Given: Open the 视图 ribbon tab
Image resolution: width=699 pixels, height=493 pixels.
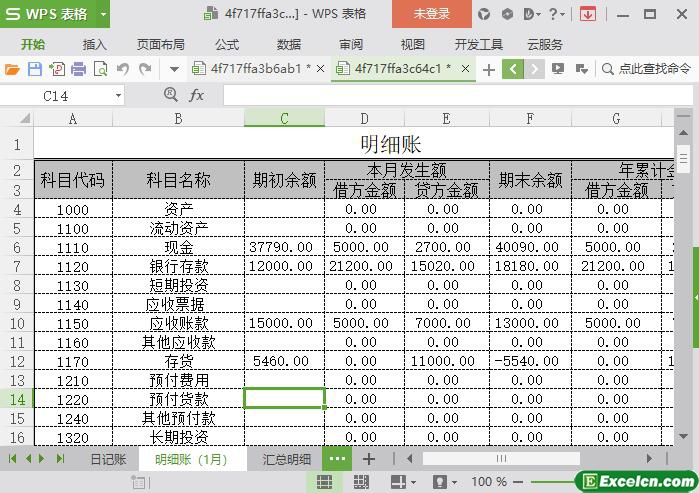Looking at the screenshot, I should (x=412, y=45).
